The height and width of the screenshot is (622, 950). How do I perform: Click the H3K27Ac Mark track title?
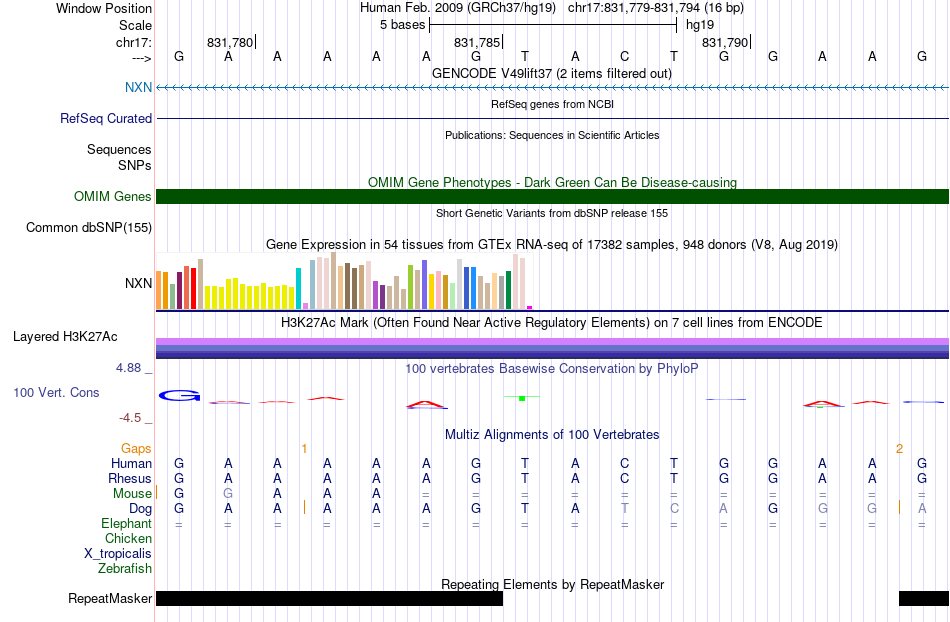pos(552,322)
